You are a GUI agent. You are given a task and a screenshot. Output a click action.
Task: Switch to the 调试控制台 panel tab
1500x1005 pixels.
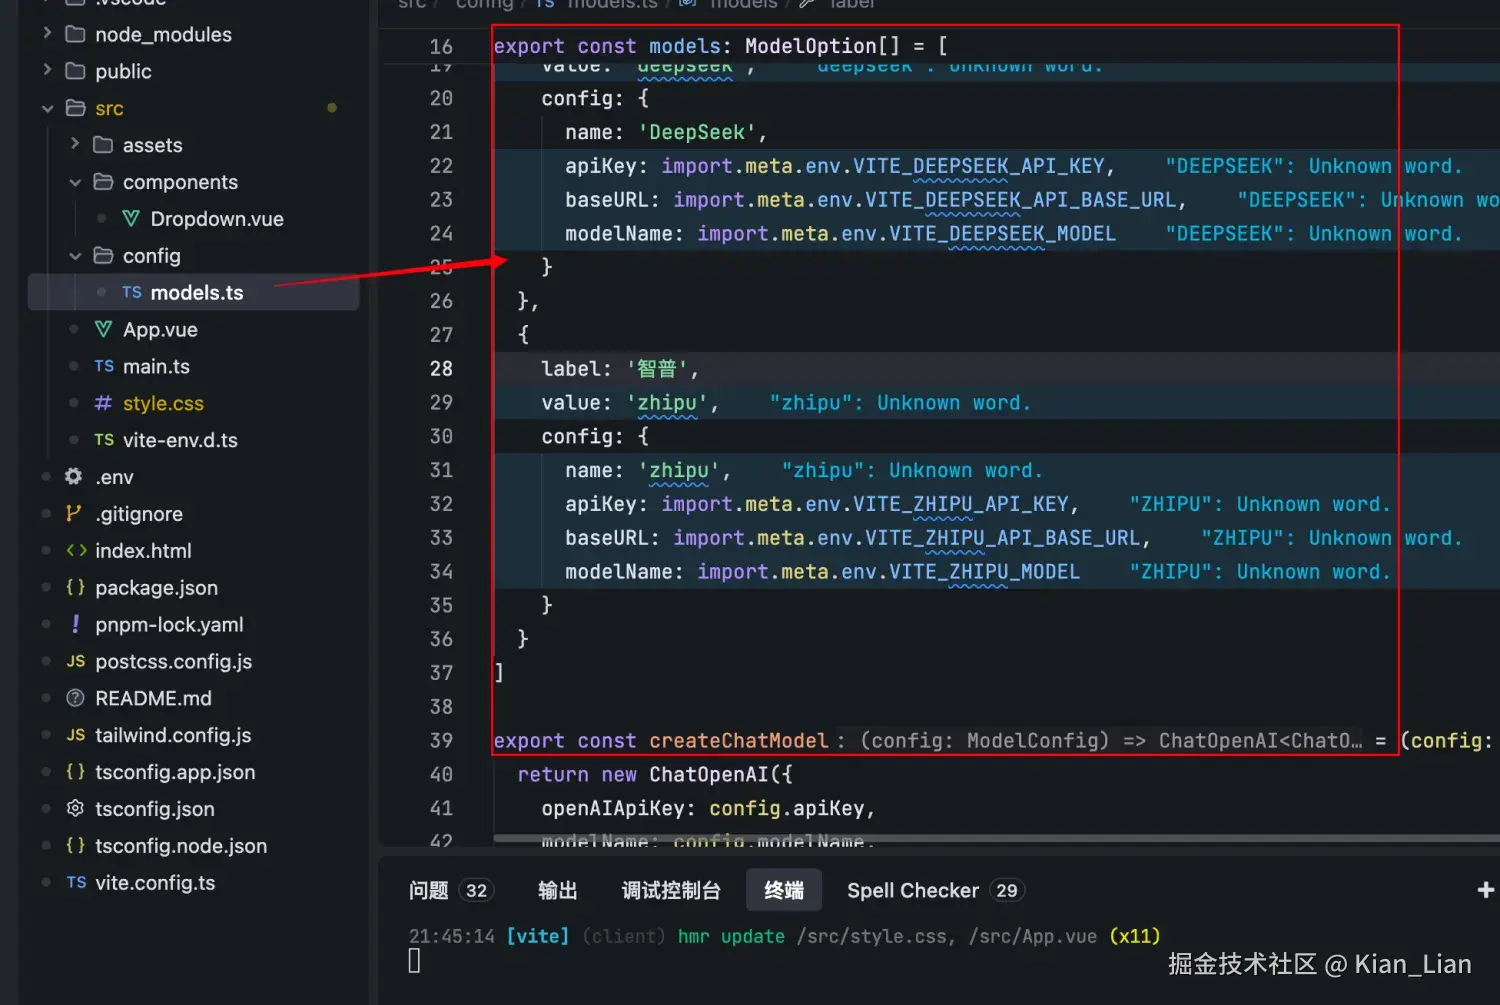(x=671, y=890)
